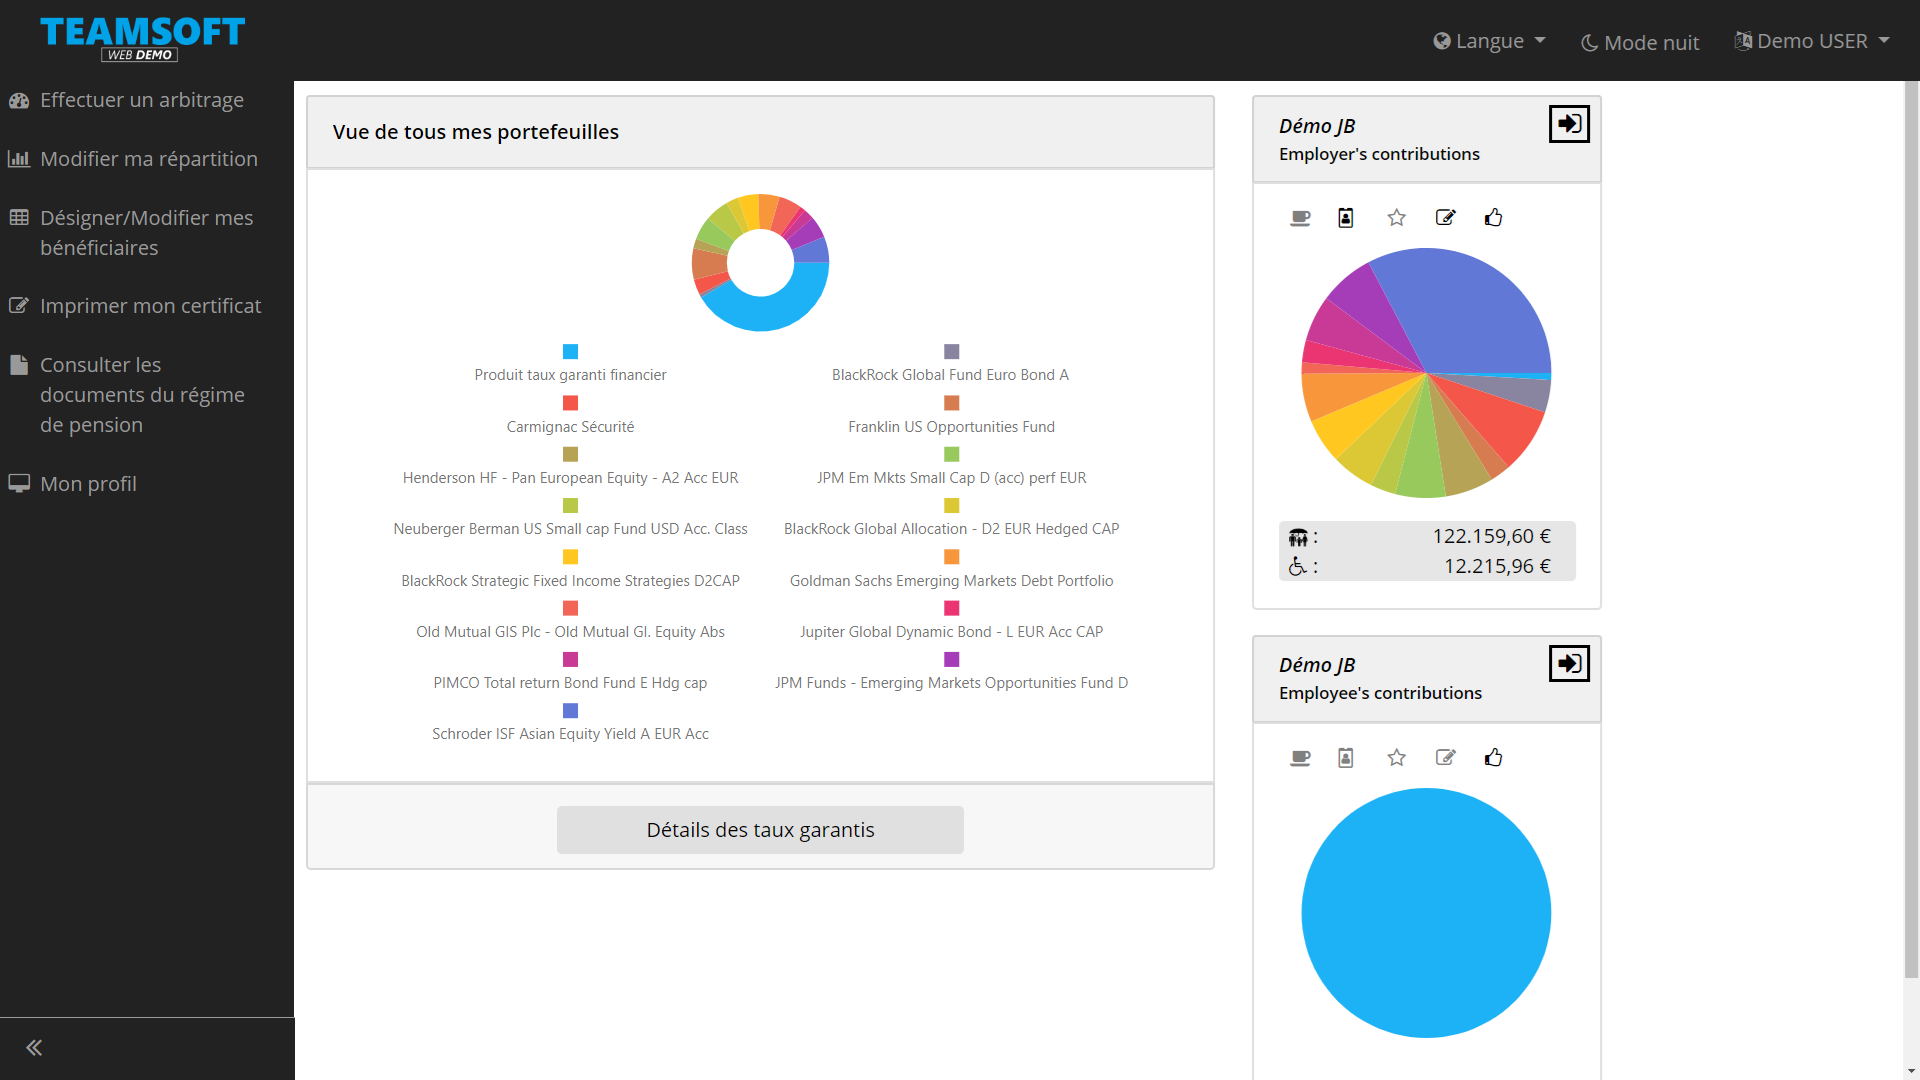Open the Langue language dropdown
Viewport: 1920px width, 1080px height.
tap(1489, 41)
